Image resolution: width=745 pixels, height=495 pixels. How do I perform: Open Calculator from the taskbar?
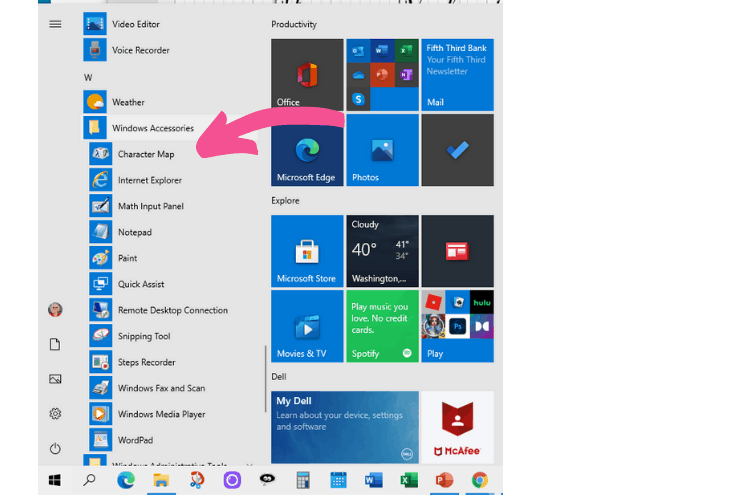tap(303, 480)
